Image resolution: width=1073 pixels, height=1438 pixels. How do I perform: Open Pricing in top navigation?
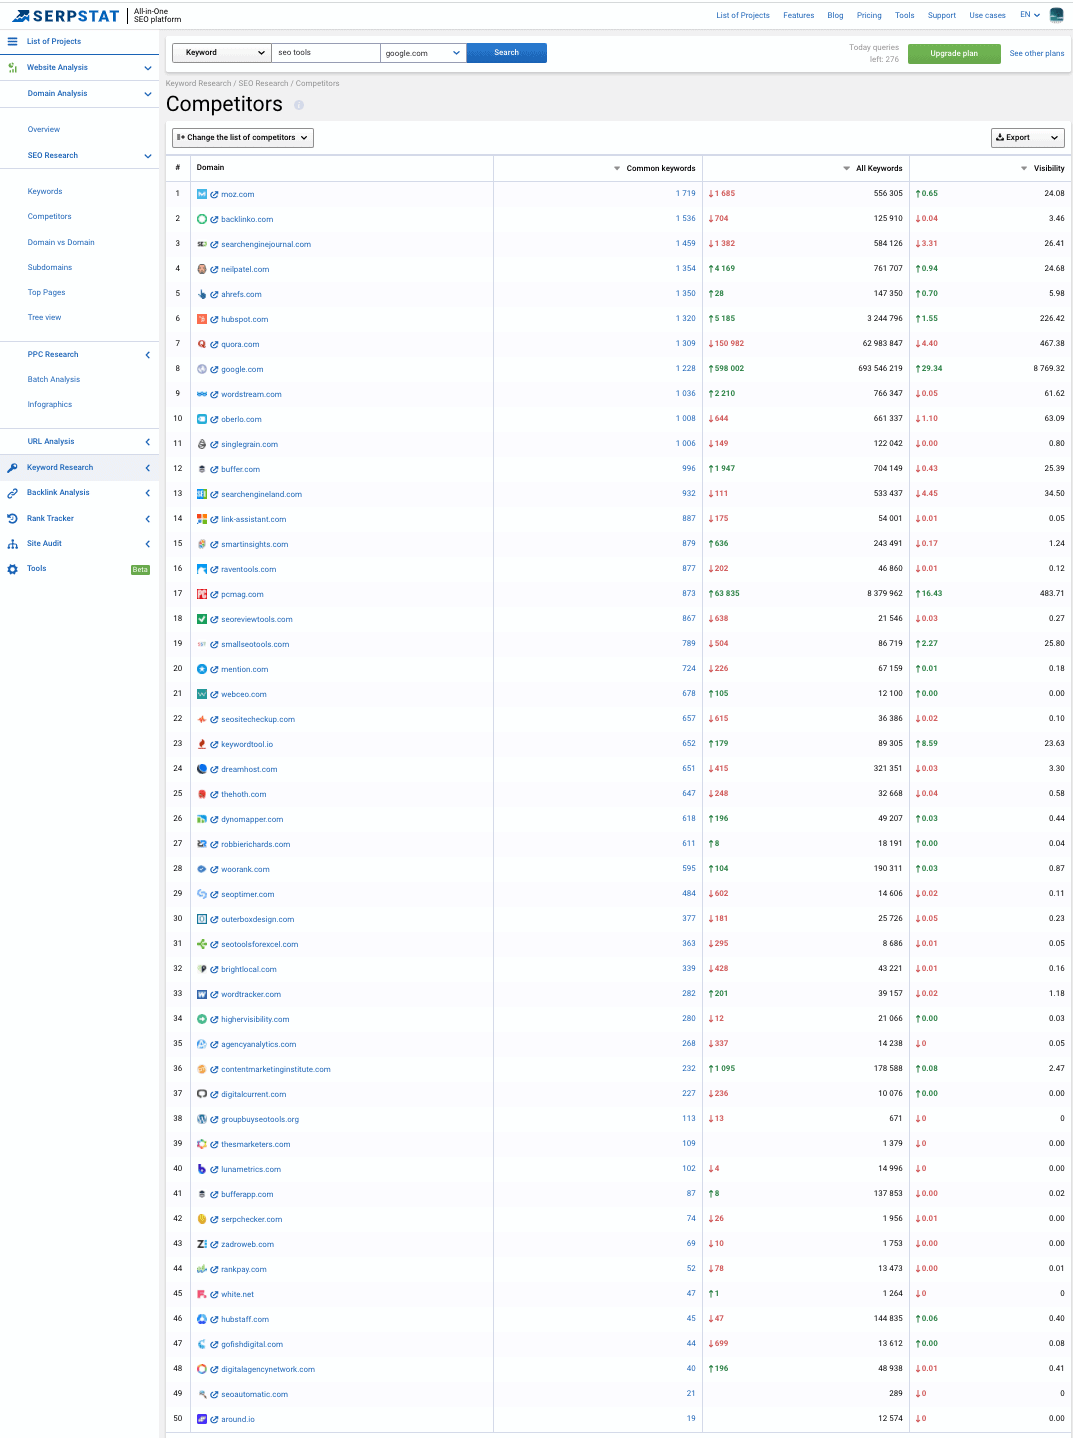[869, 15]
